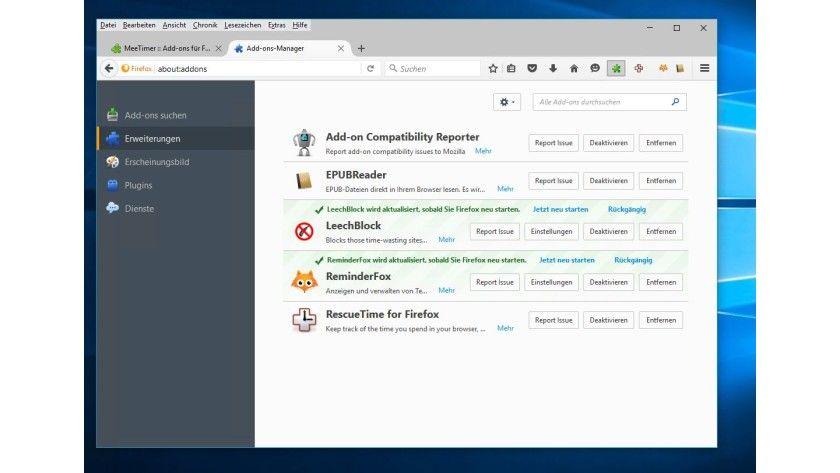Open the Bearbeiten menu

click(x=139, y=25)
